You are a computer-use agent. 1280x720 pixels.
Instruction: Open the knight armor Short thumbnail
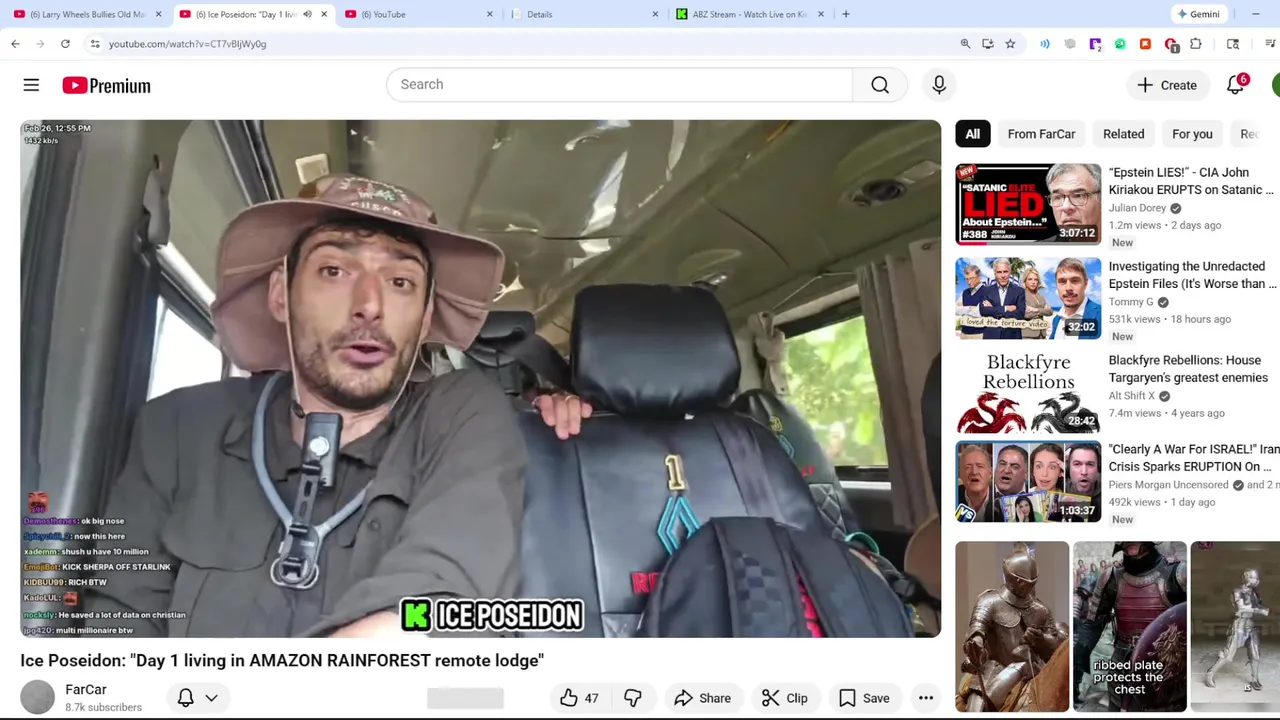[1012, 627]
